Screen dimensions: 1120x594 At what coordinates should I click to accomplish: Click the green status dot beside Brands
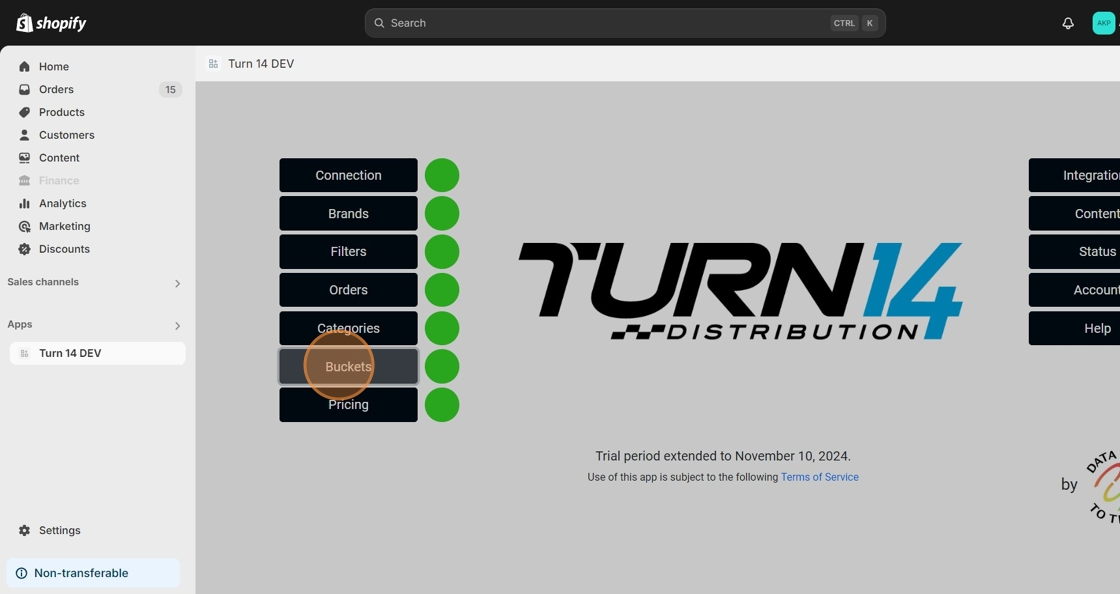tap(442, 213)
